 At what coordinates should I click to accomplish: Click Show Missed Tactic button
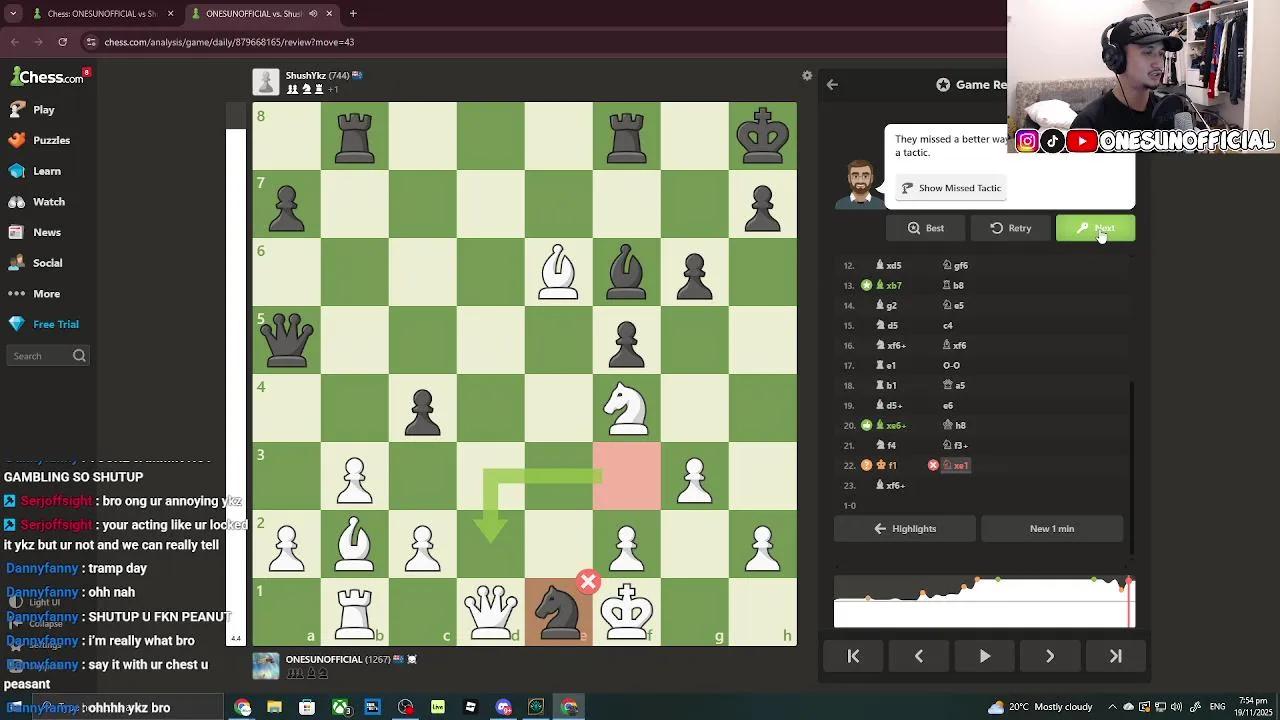click(950, 188)
